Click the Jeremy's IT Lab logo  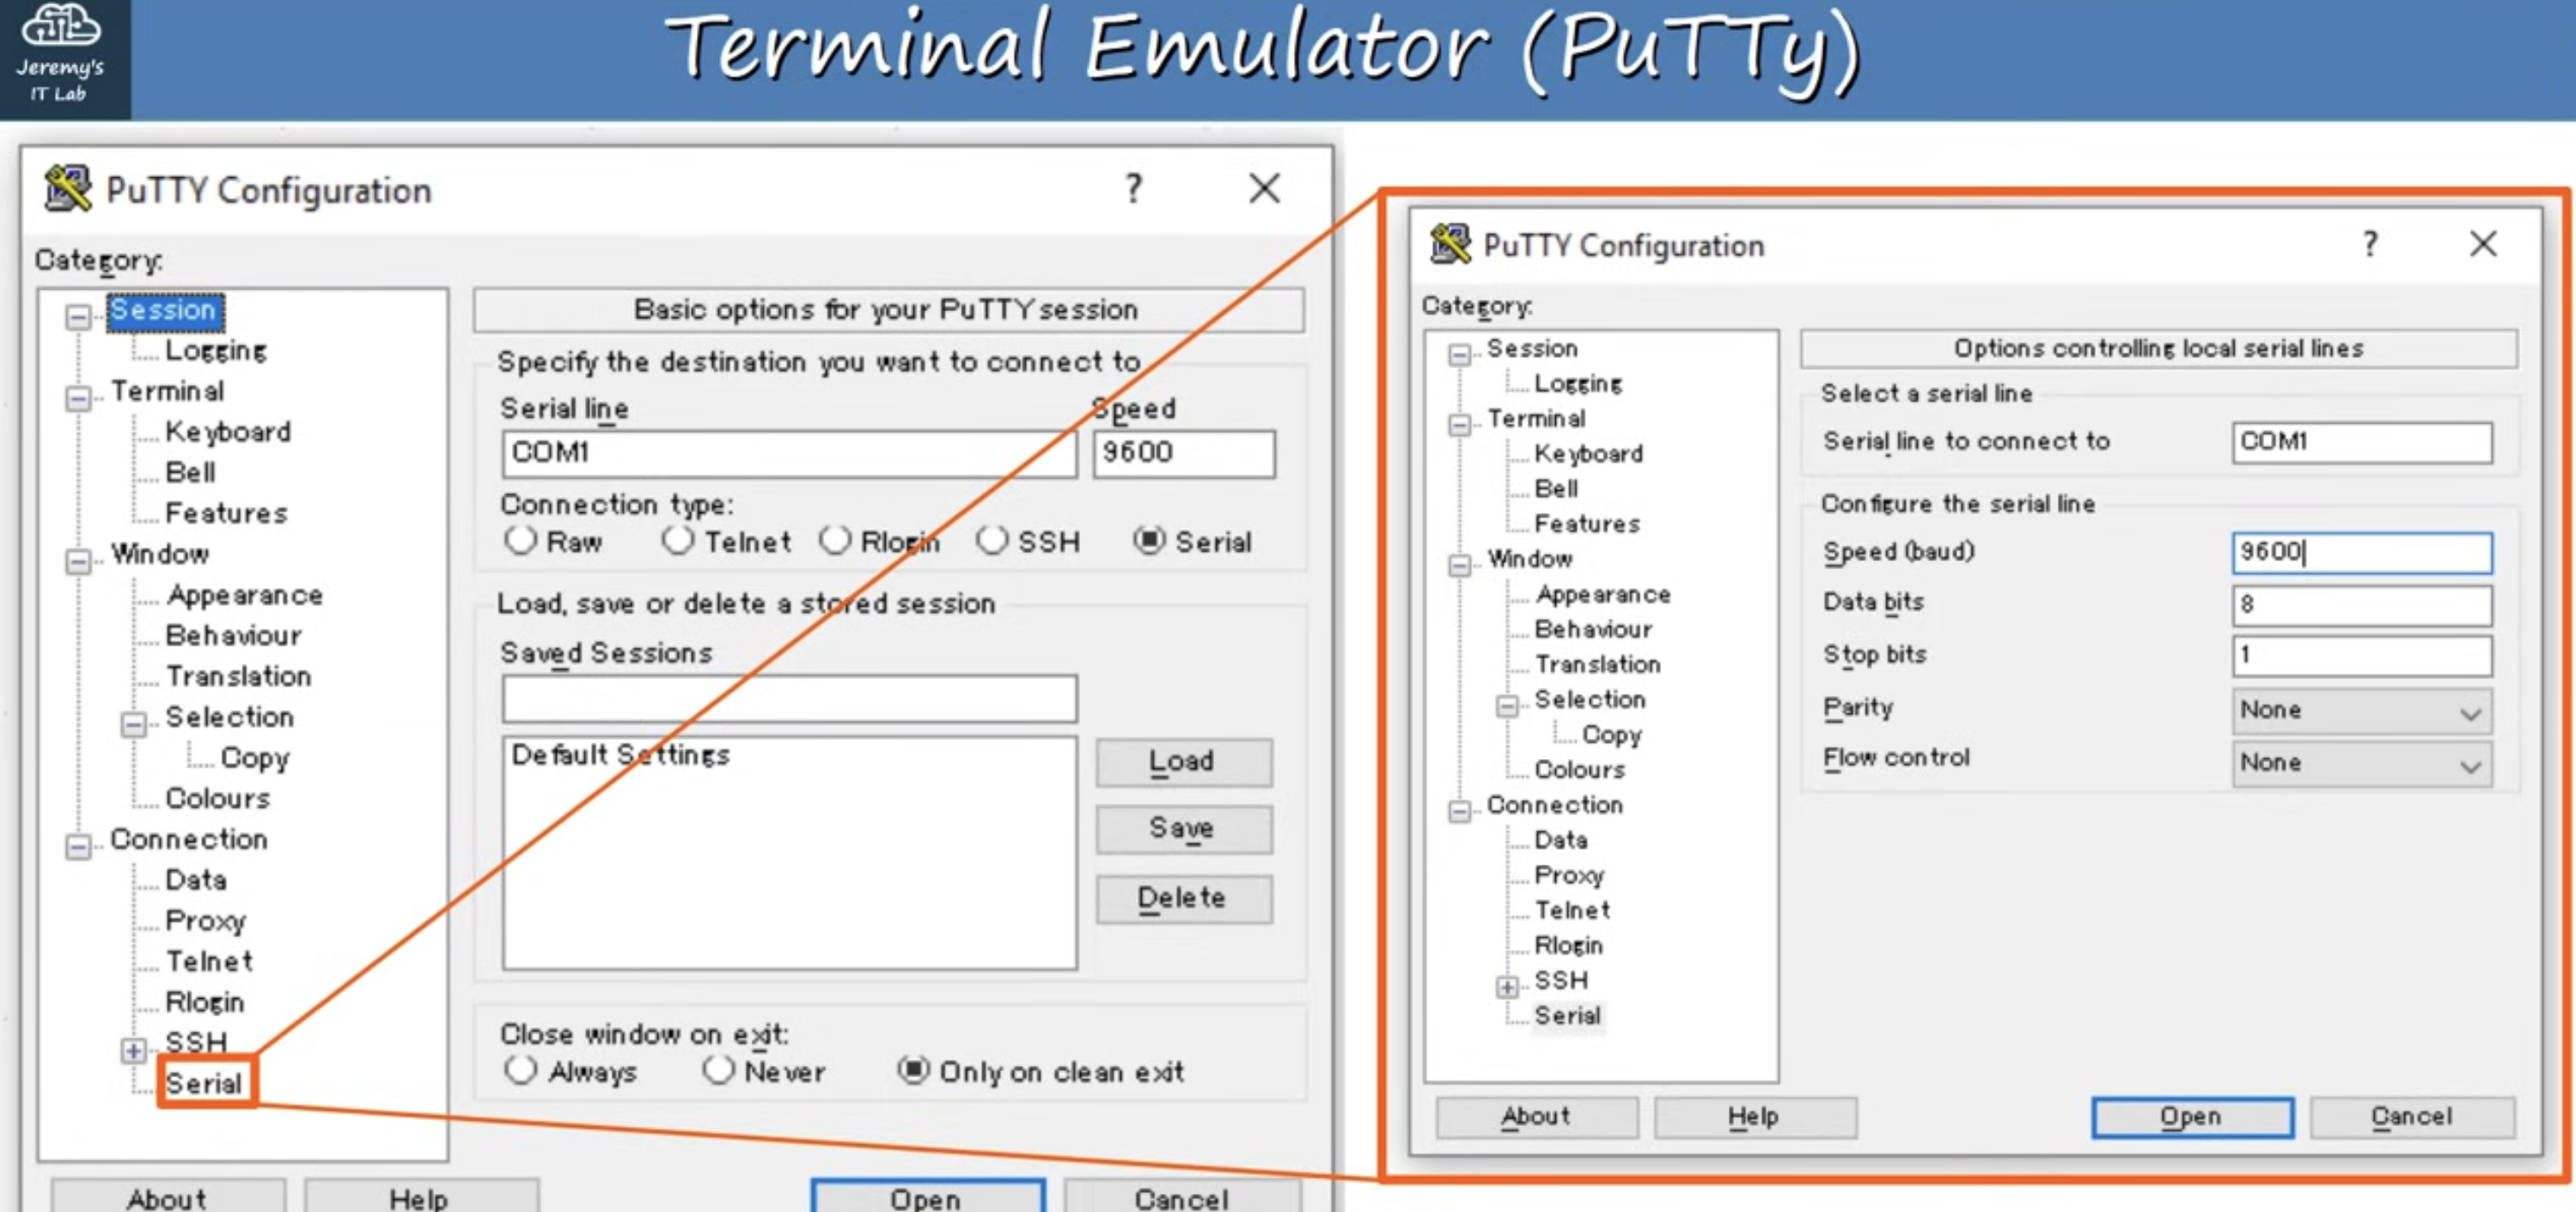click(61, 55)
